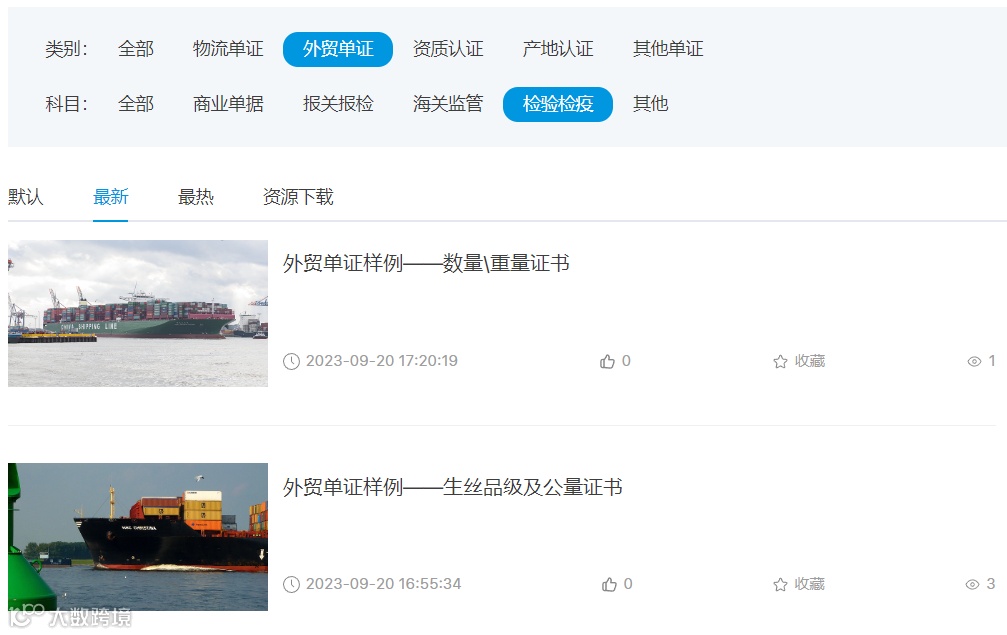Screen dimensions: 1007x635
Task: Select 全部 in the 类别 filter
Action: pyautogui.click(x=136, y=49)
